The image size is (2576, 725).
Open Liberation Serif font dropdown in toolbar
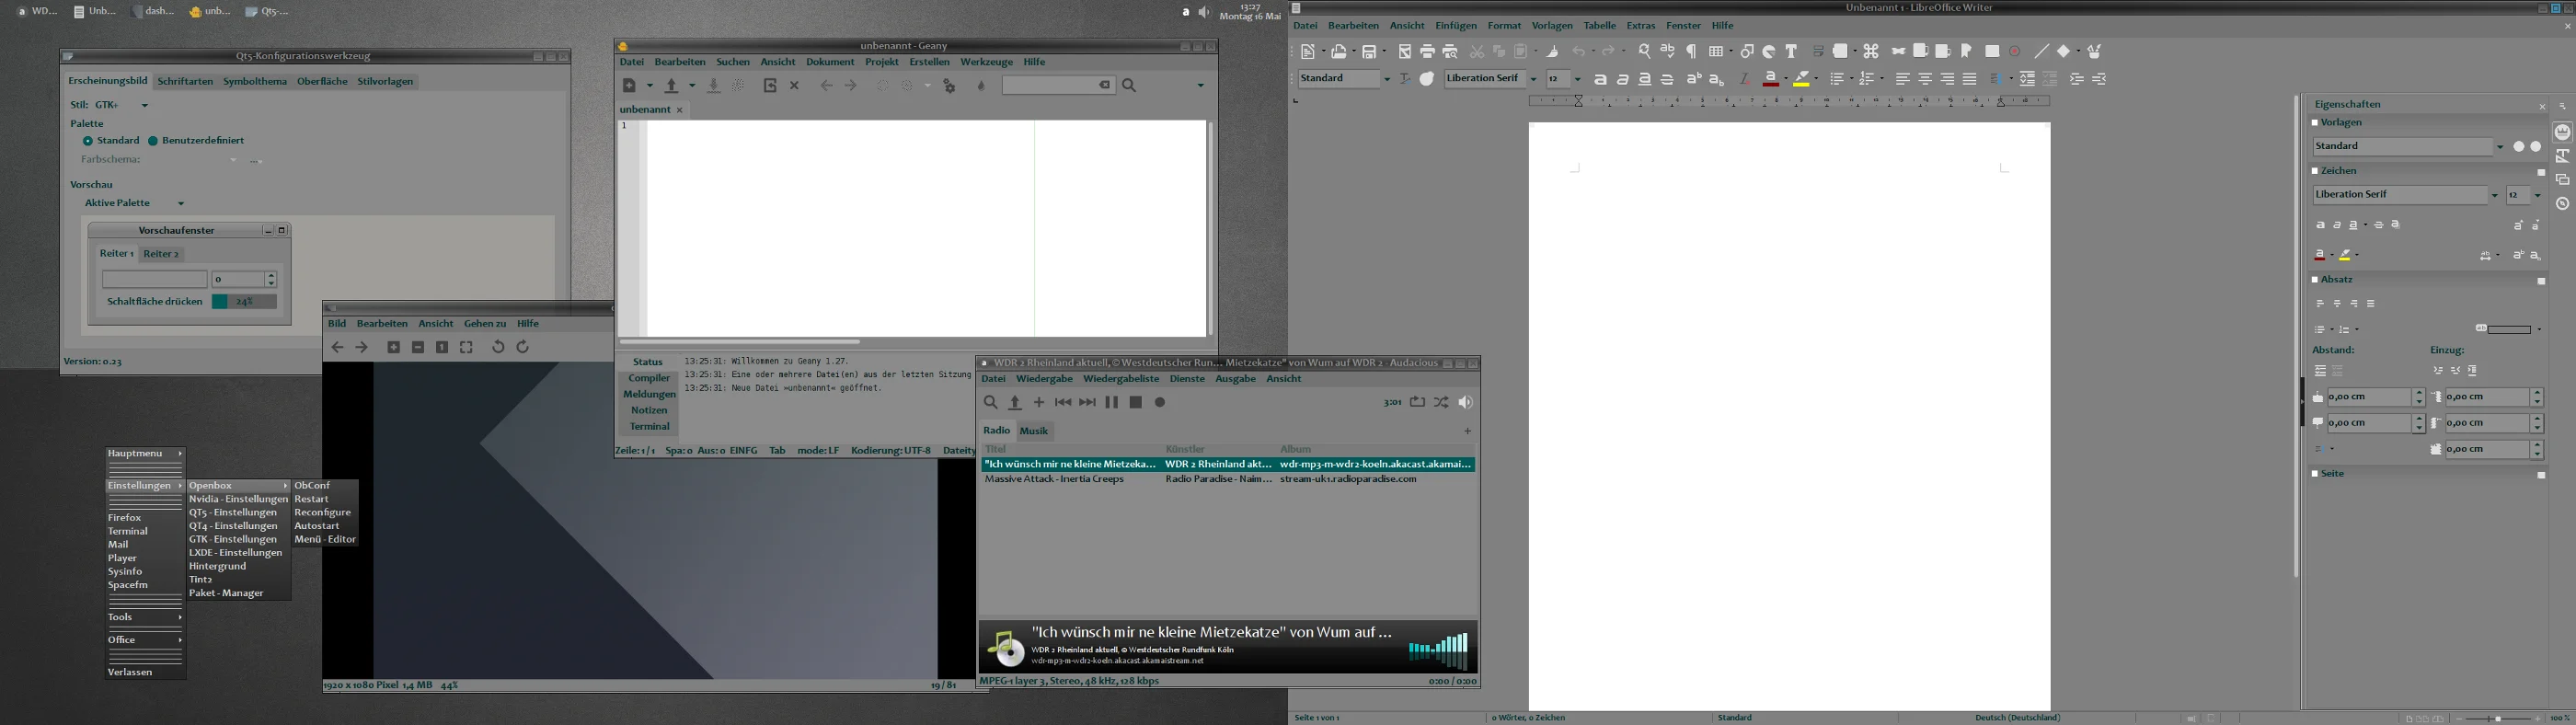[1533, 79]
